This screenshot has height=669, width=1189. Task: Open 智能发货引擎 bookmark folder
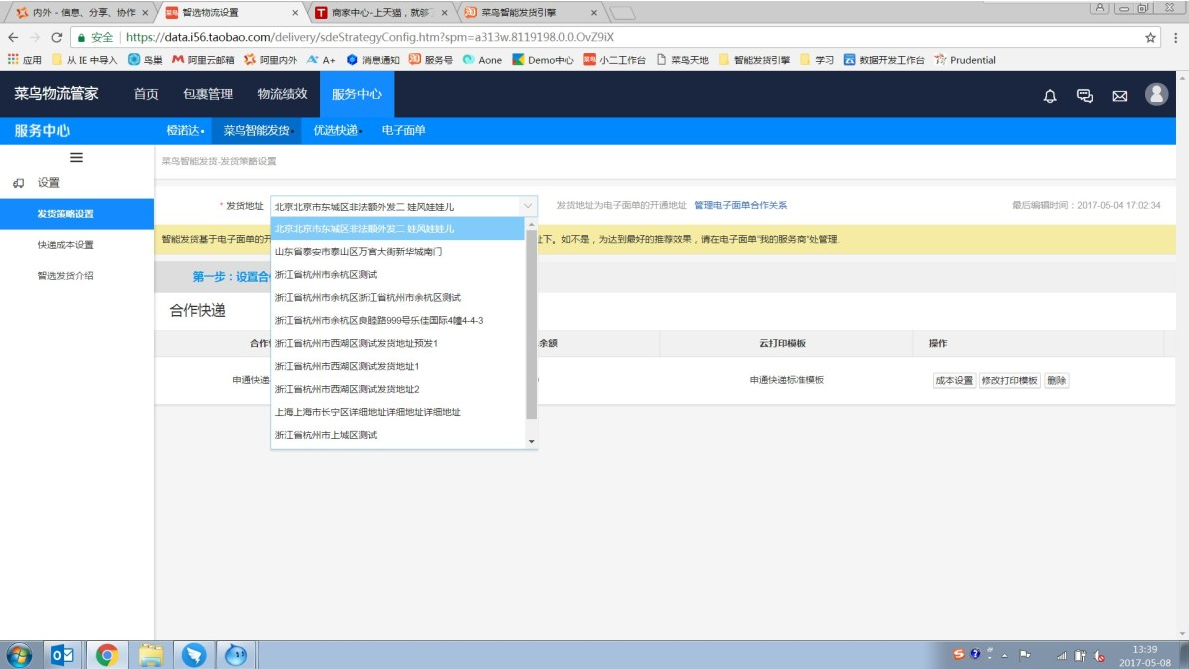click(754, 60)
